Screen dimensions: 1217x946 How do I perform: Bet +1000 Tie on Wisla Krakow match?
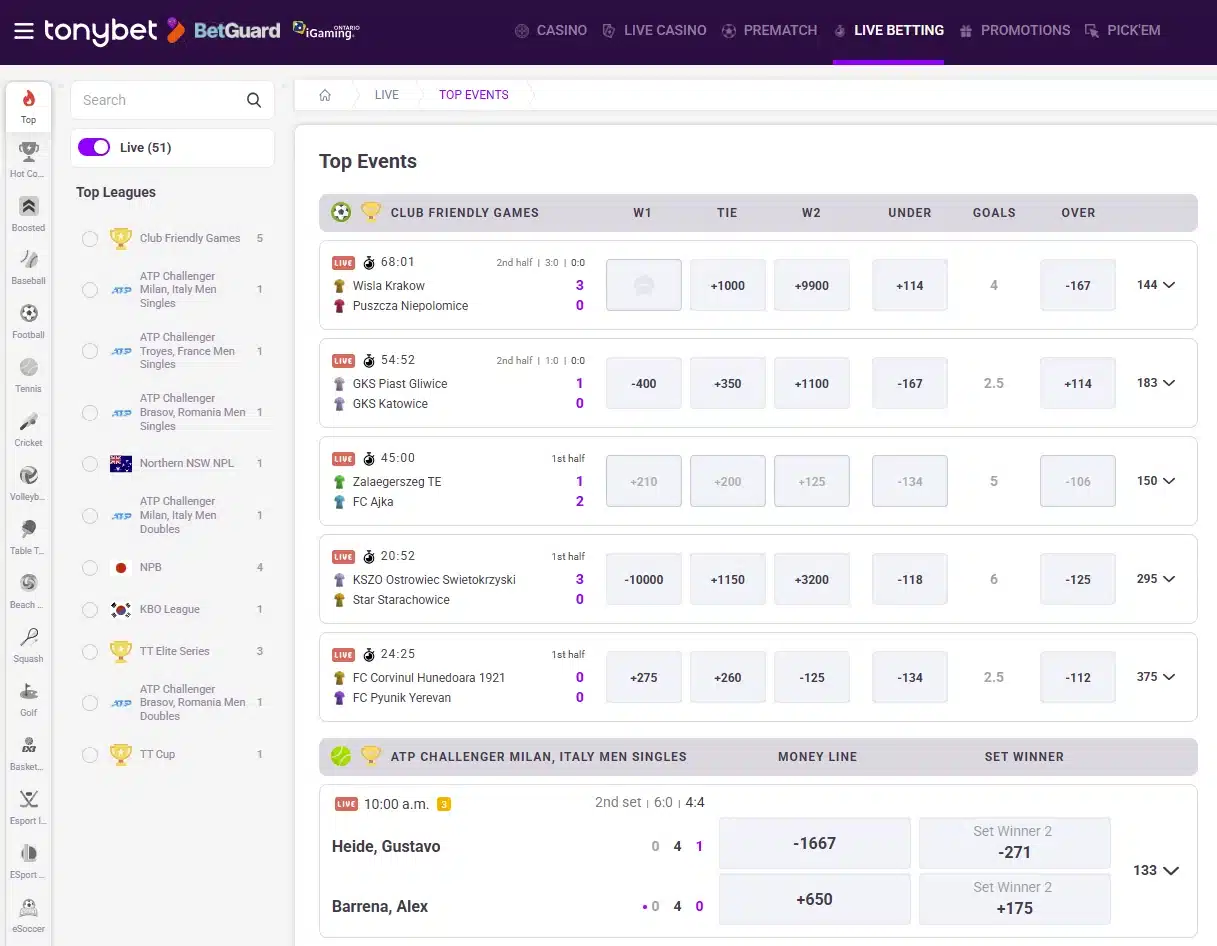(728, 285)
